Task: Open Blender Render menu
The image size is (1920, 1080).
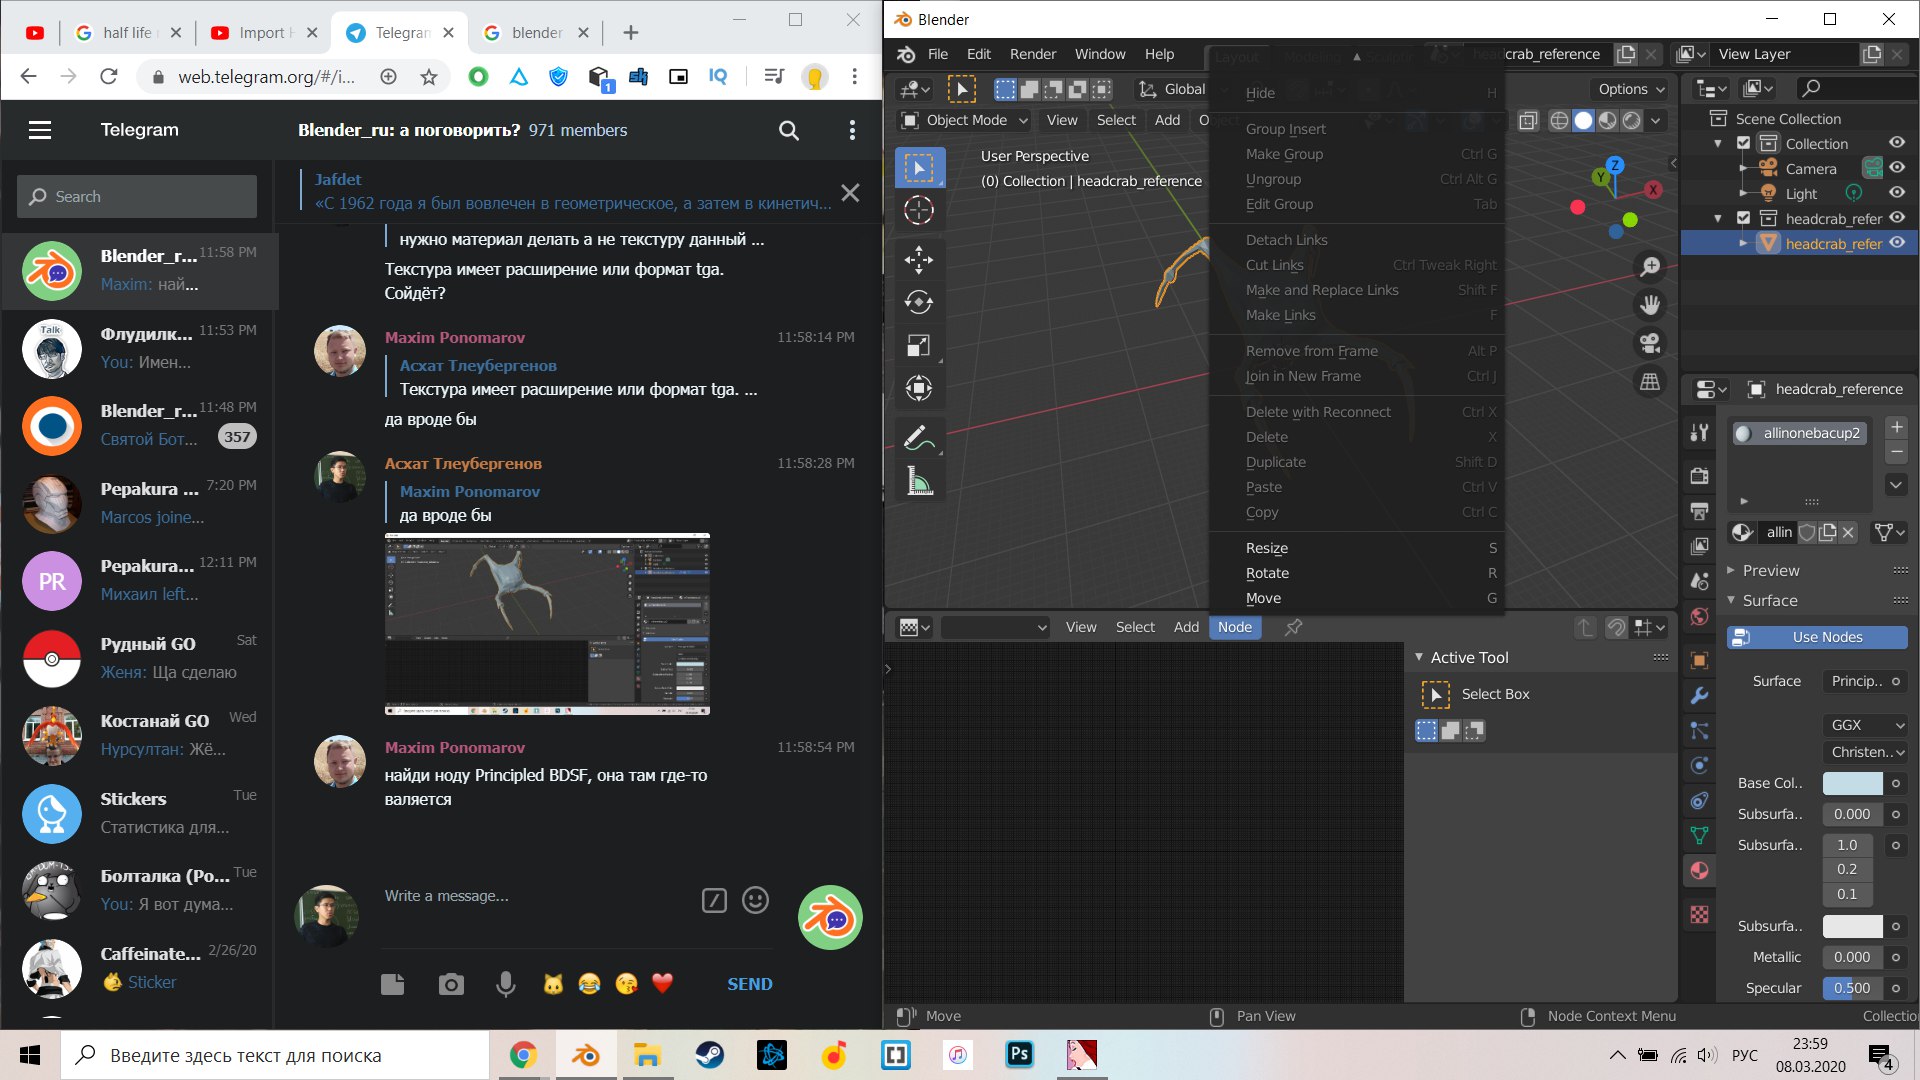Action: [x=1032, y=54]
